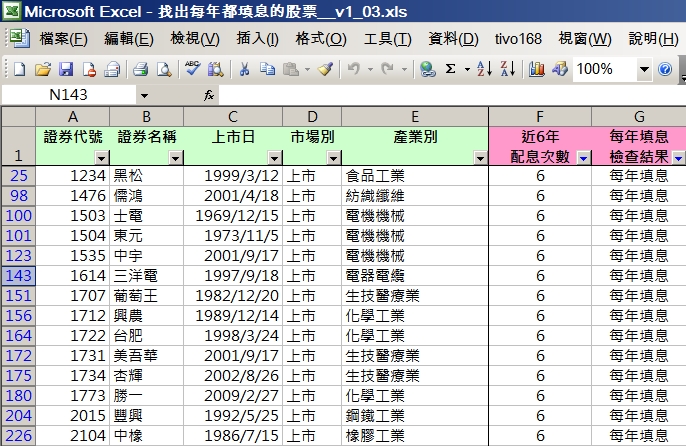Click the 橡膠工業 cell in row 226
Screen dimensions: 686x446
415,436
